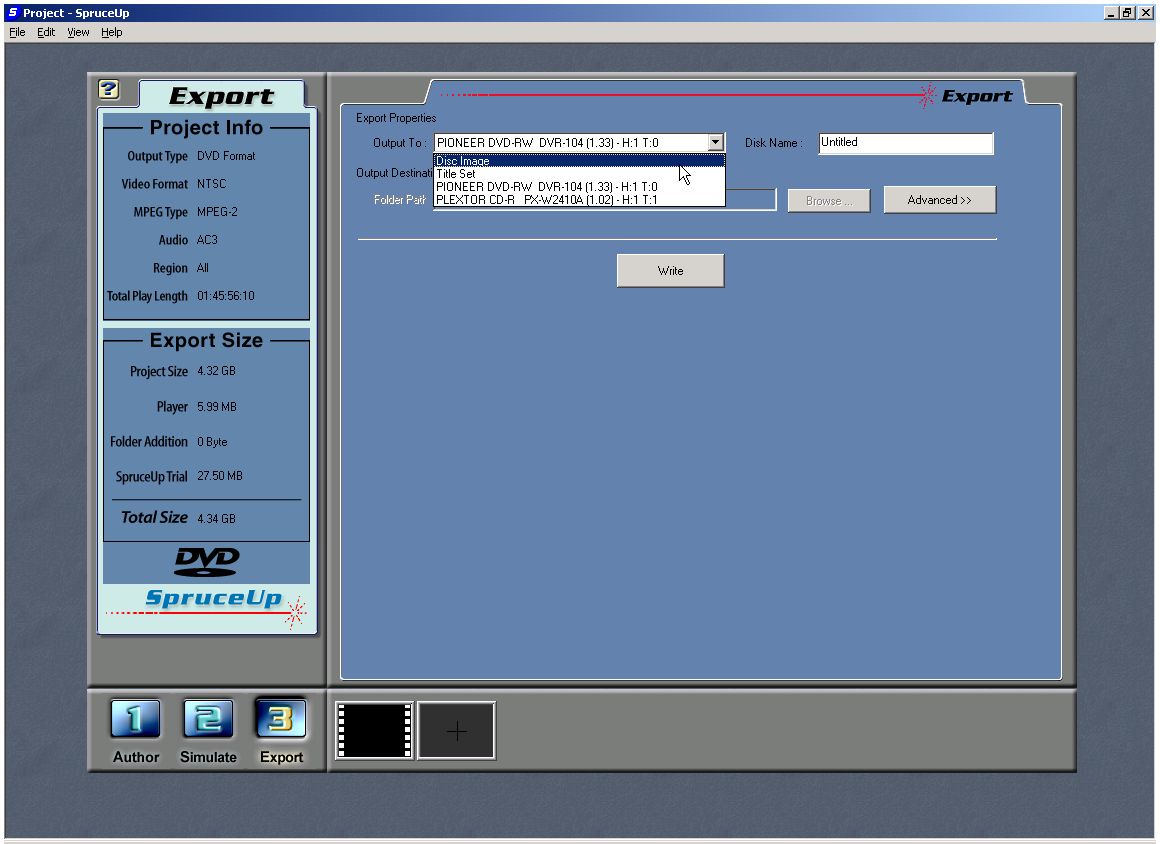Choose Disc Image in the output list
Image resolution: width=1160 pixels, height=844 pixels.
point(579,161)
